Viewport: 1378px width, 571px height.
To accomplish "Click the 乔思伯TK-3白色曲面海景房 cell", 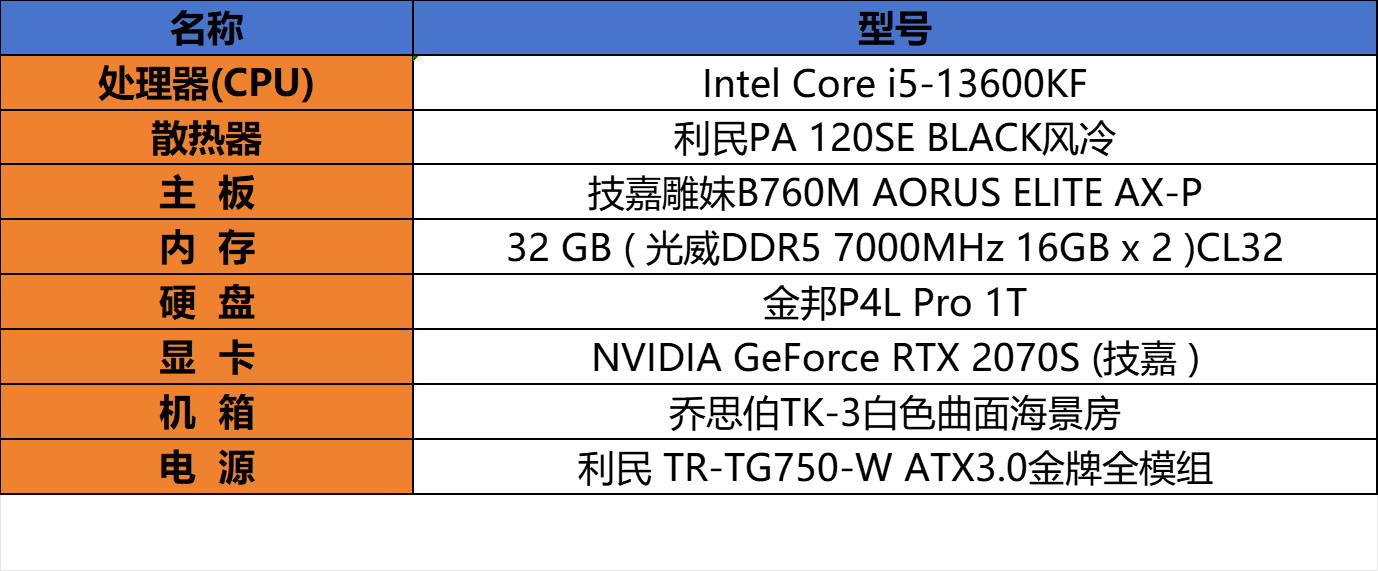I will point(894,413).
